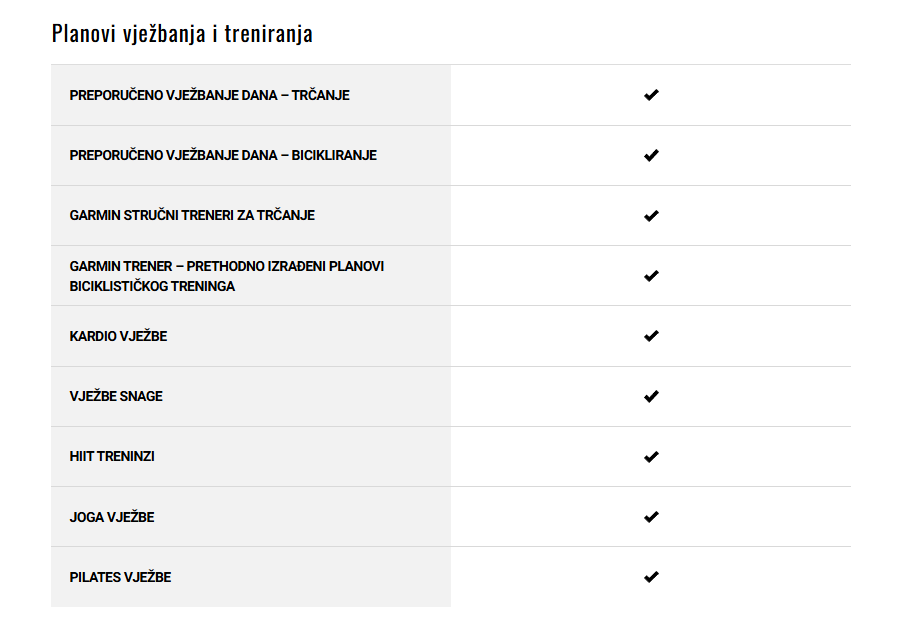This screenshot has height=632, width=901.
Task: Click checkmark in Vježbe snage row
Action: (x=651, y=396)
